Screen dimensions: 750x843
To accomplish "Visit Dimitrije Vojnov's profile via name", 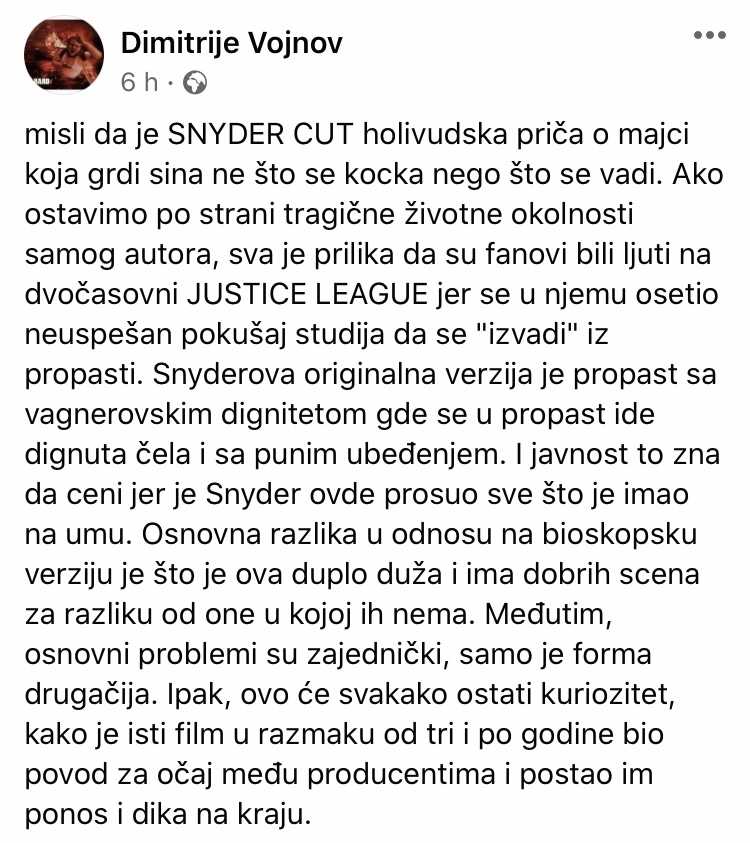I will (x=232, y=43).
